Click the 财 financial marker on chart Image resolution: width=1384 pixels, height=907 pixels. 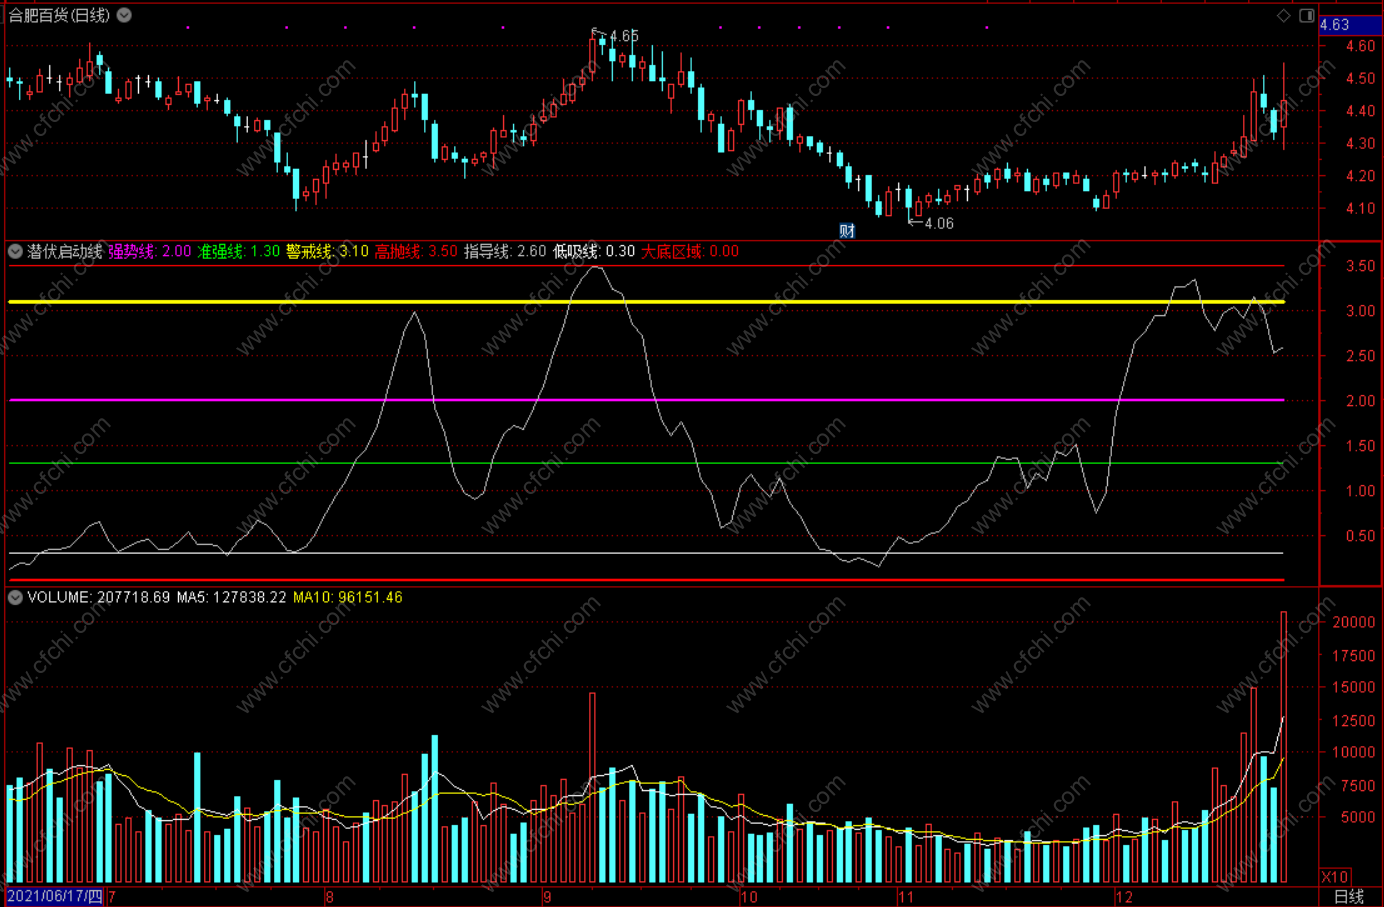[847, 230]
